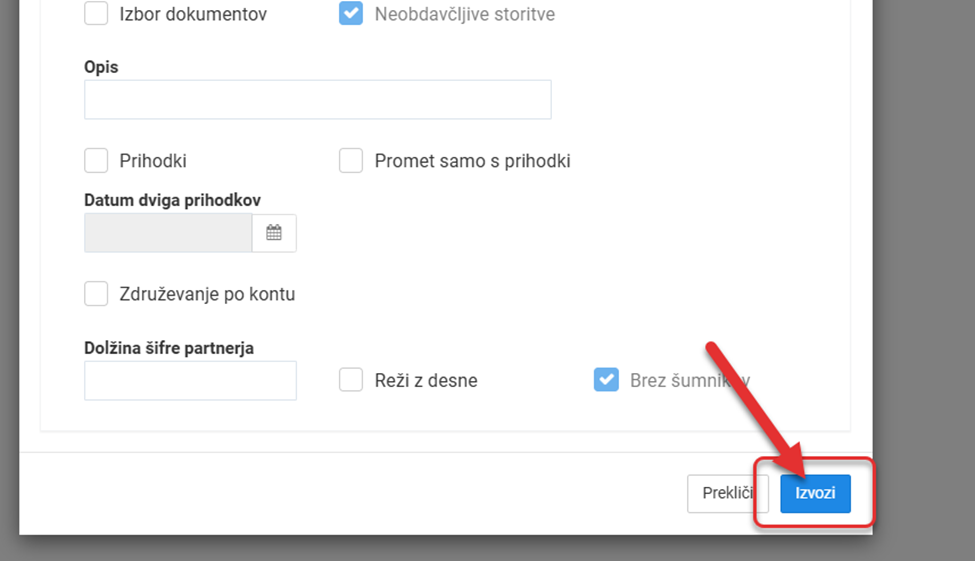Tick the Prihodki checkbox
The height and width of the screenshot is (561, 975).
click(96, 160)
